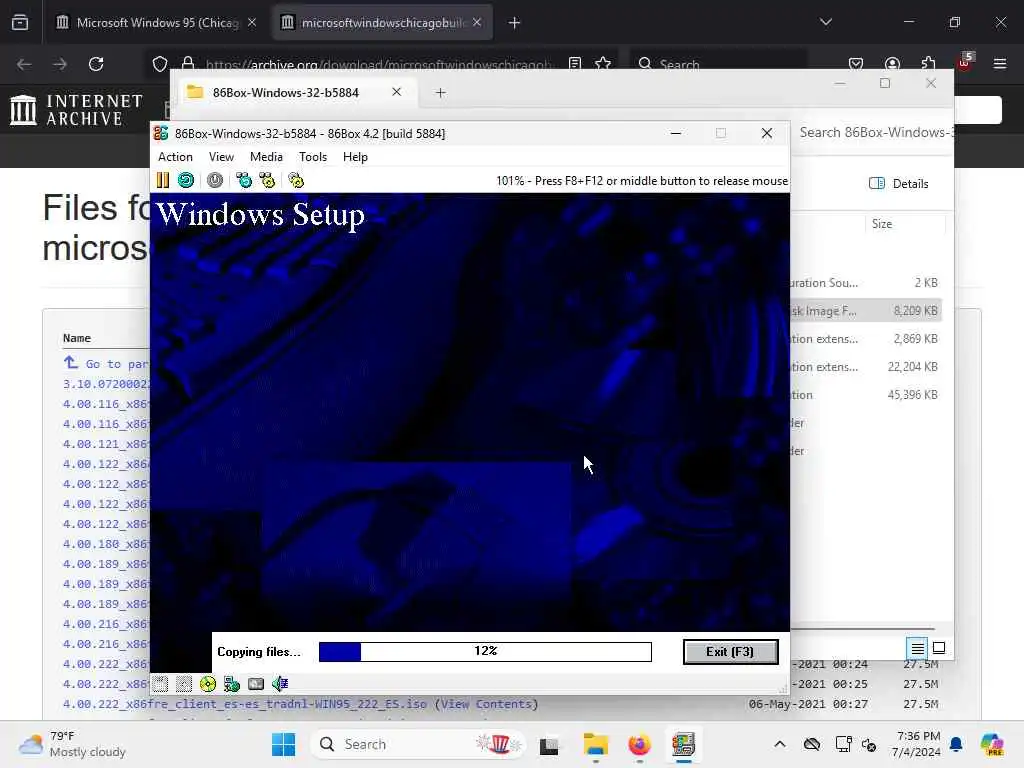Image resolution: width=1024 pixels, height=768 pixels.
Task: Open the Copilot preview icon in the taskbar
Action: coord(993,744)
